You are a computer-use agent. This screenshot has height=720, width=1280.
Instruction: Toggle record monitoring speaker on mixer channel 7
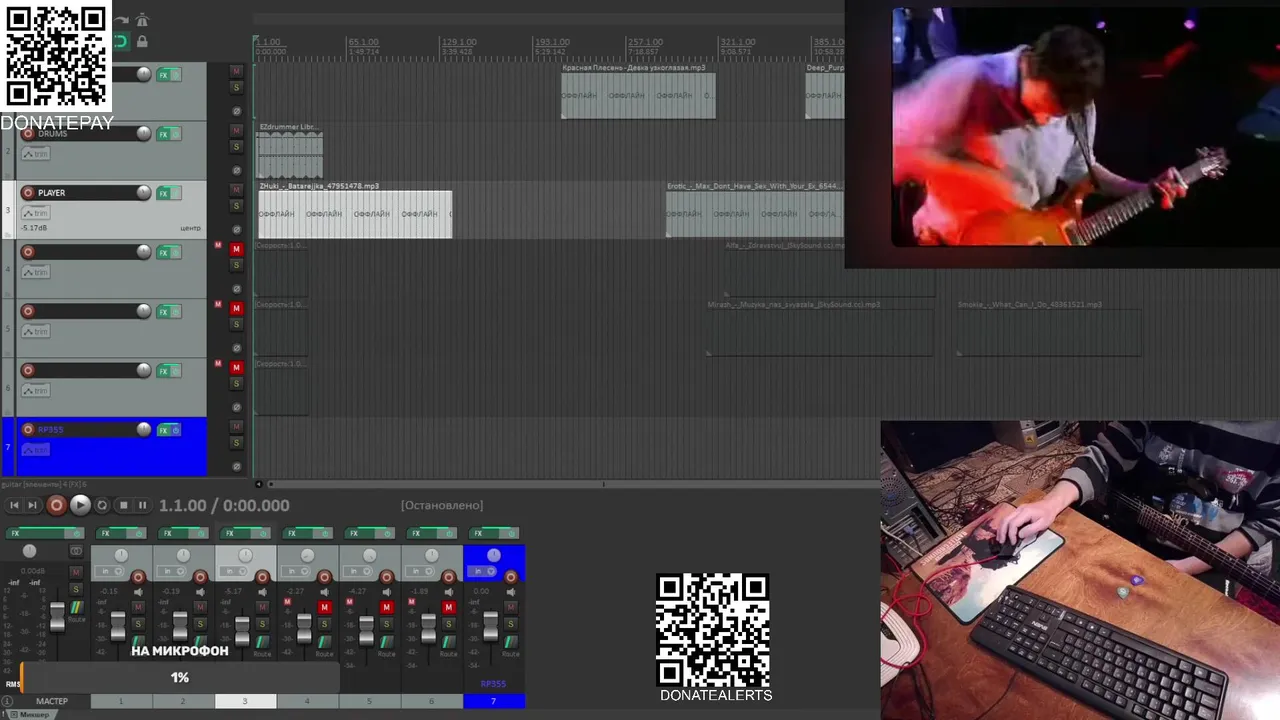tap(511, 592)
